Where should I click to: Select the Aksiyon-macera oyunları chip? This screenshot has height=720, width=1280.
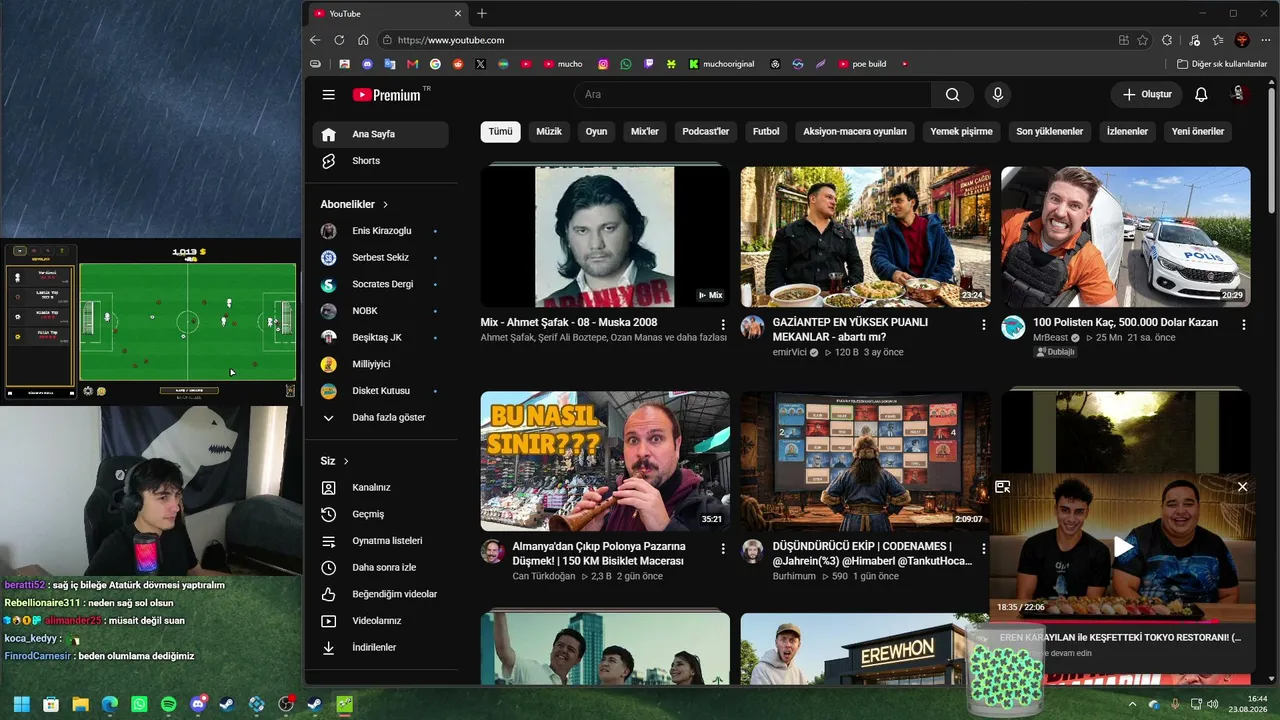coord(855,132)
